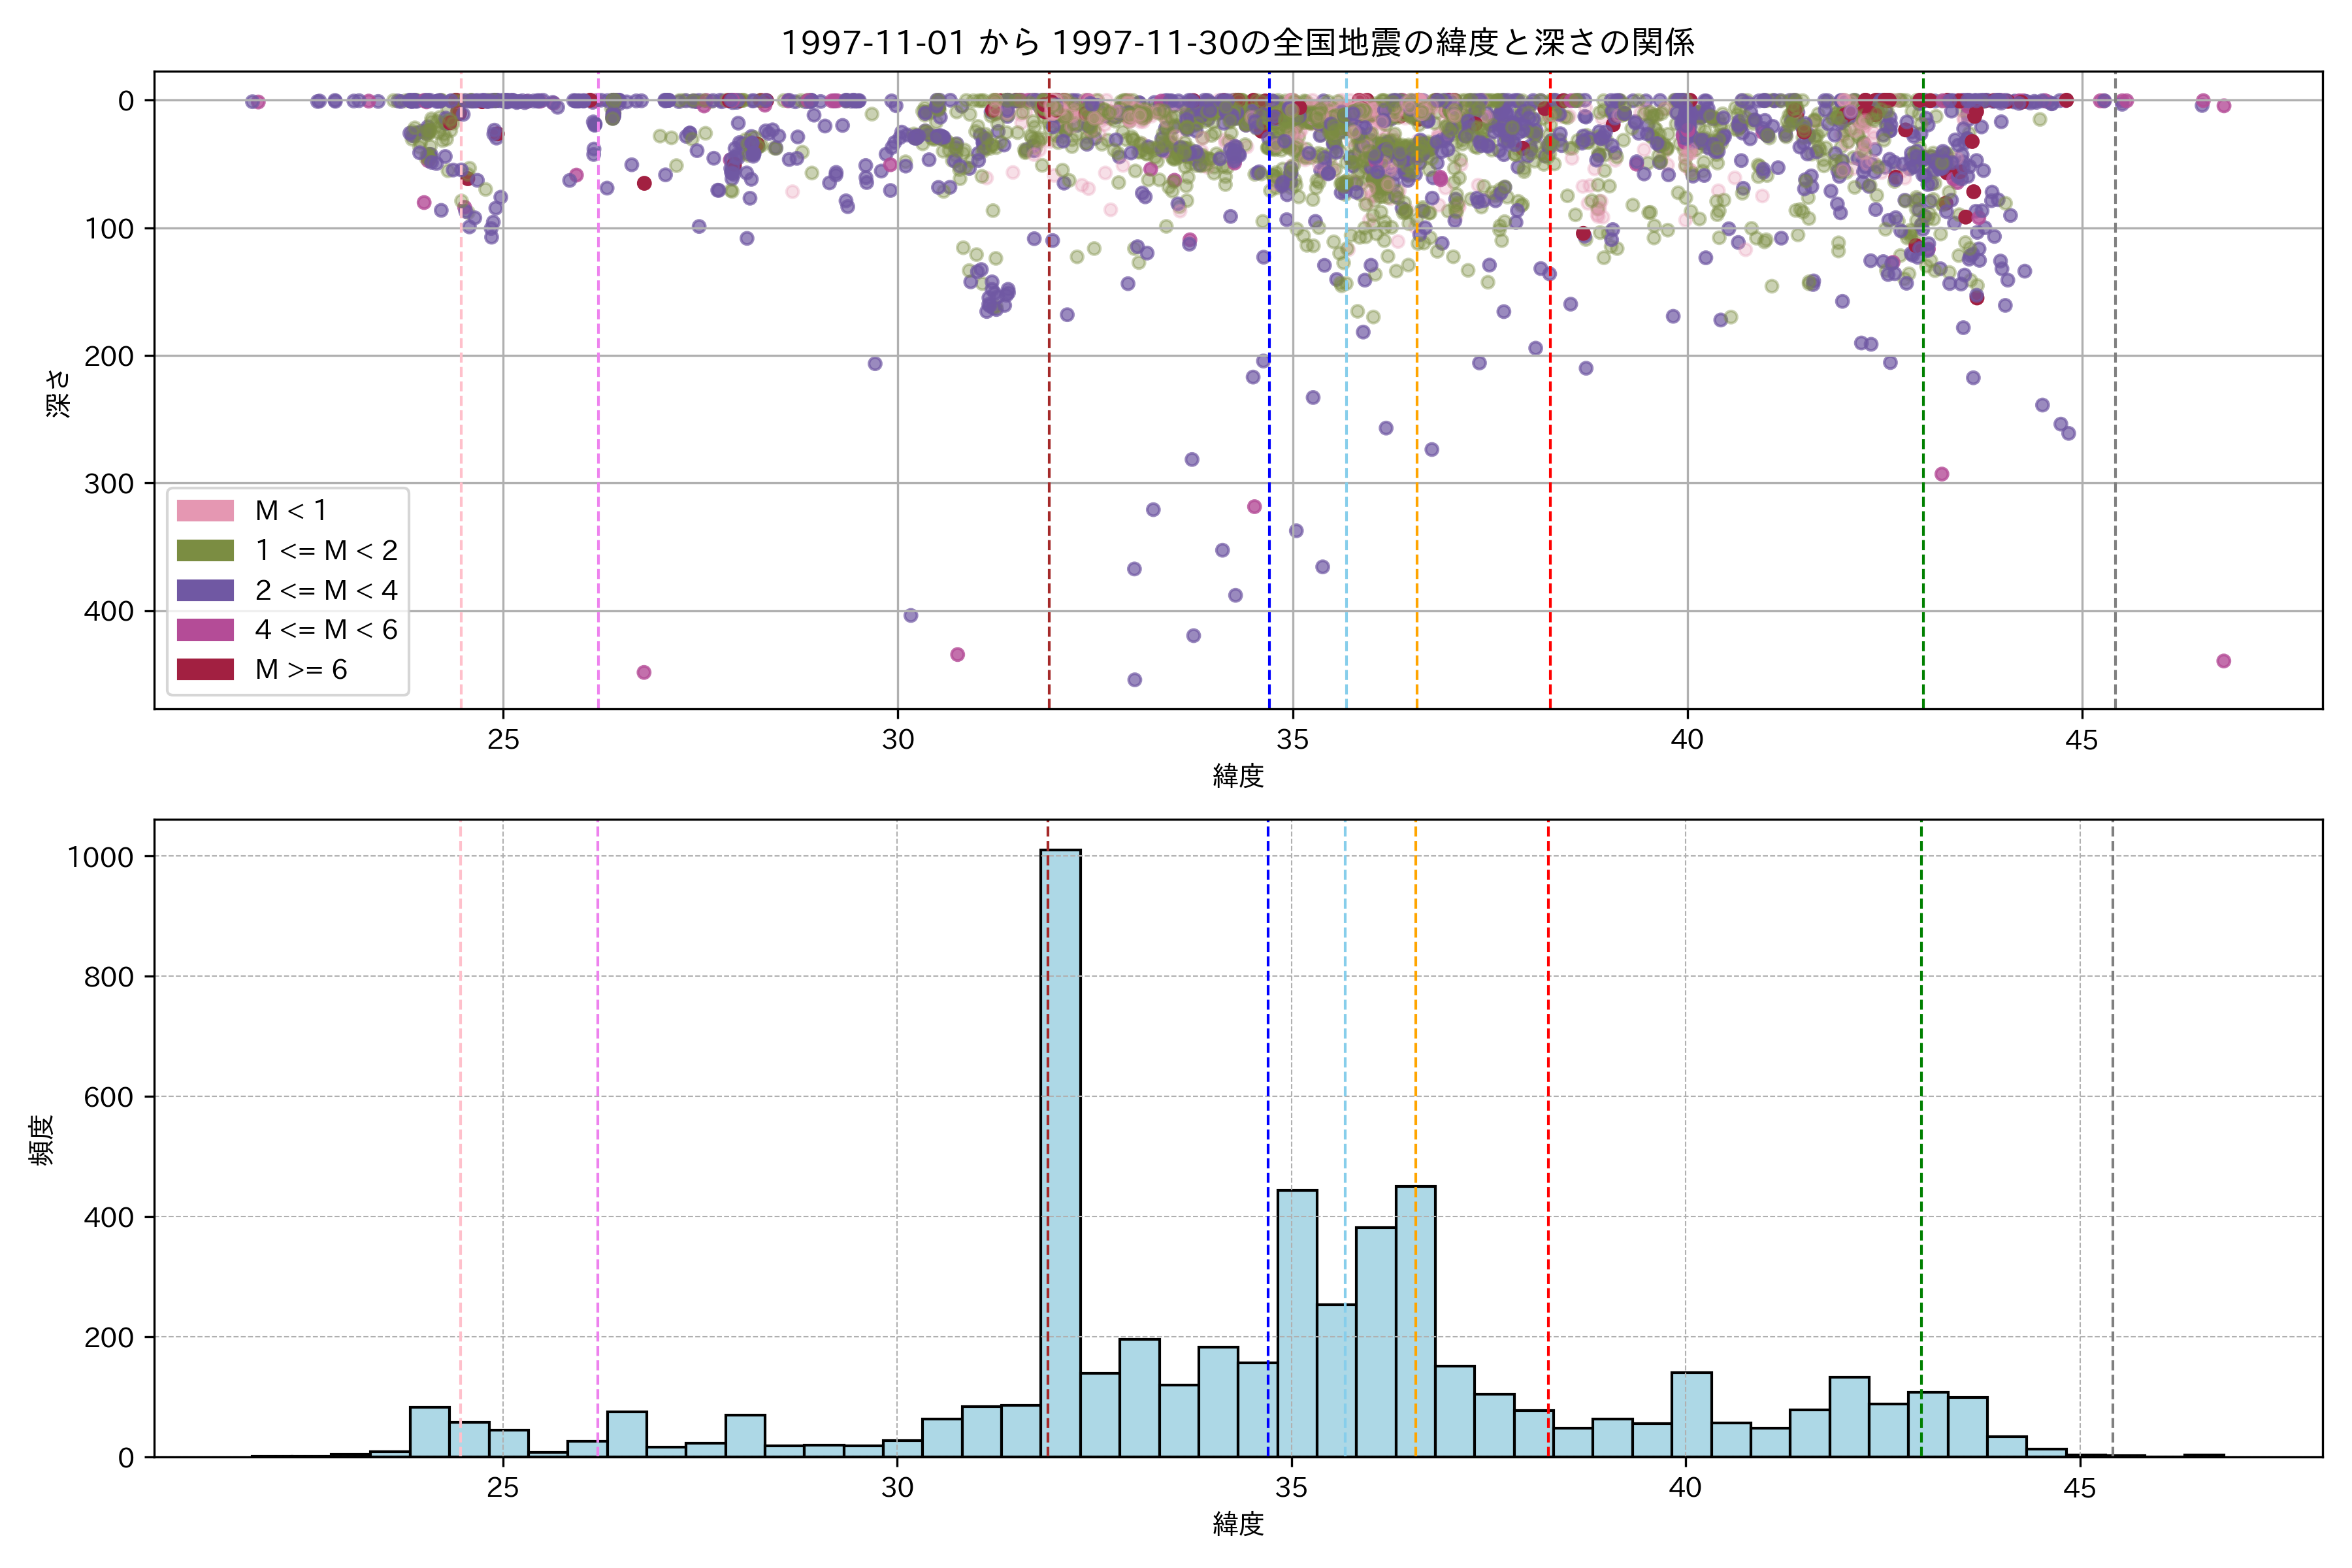Click the green 1 <= M < 2 legend swatch
Viewport: 2352px width, 1568px height.
(205, 551)
